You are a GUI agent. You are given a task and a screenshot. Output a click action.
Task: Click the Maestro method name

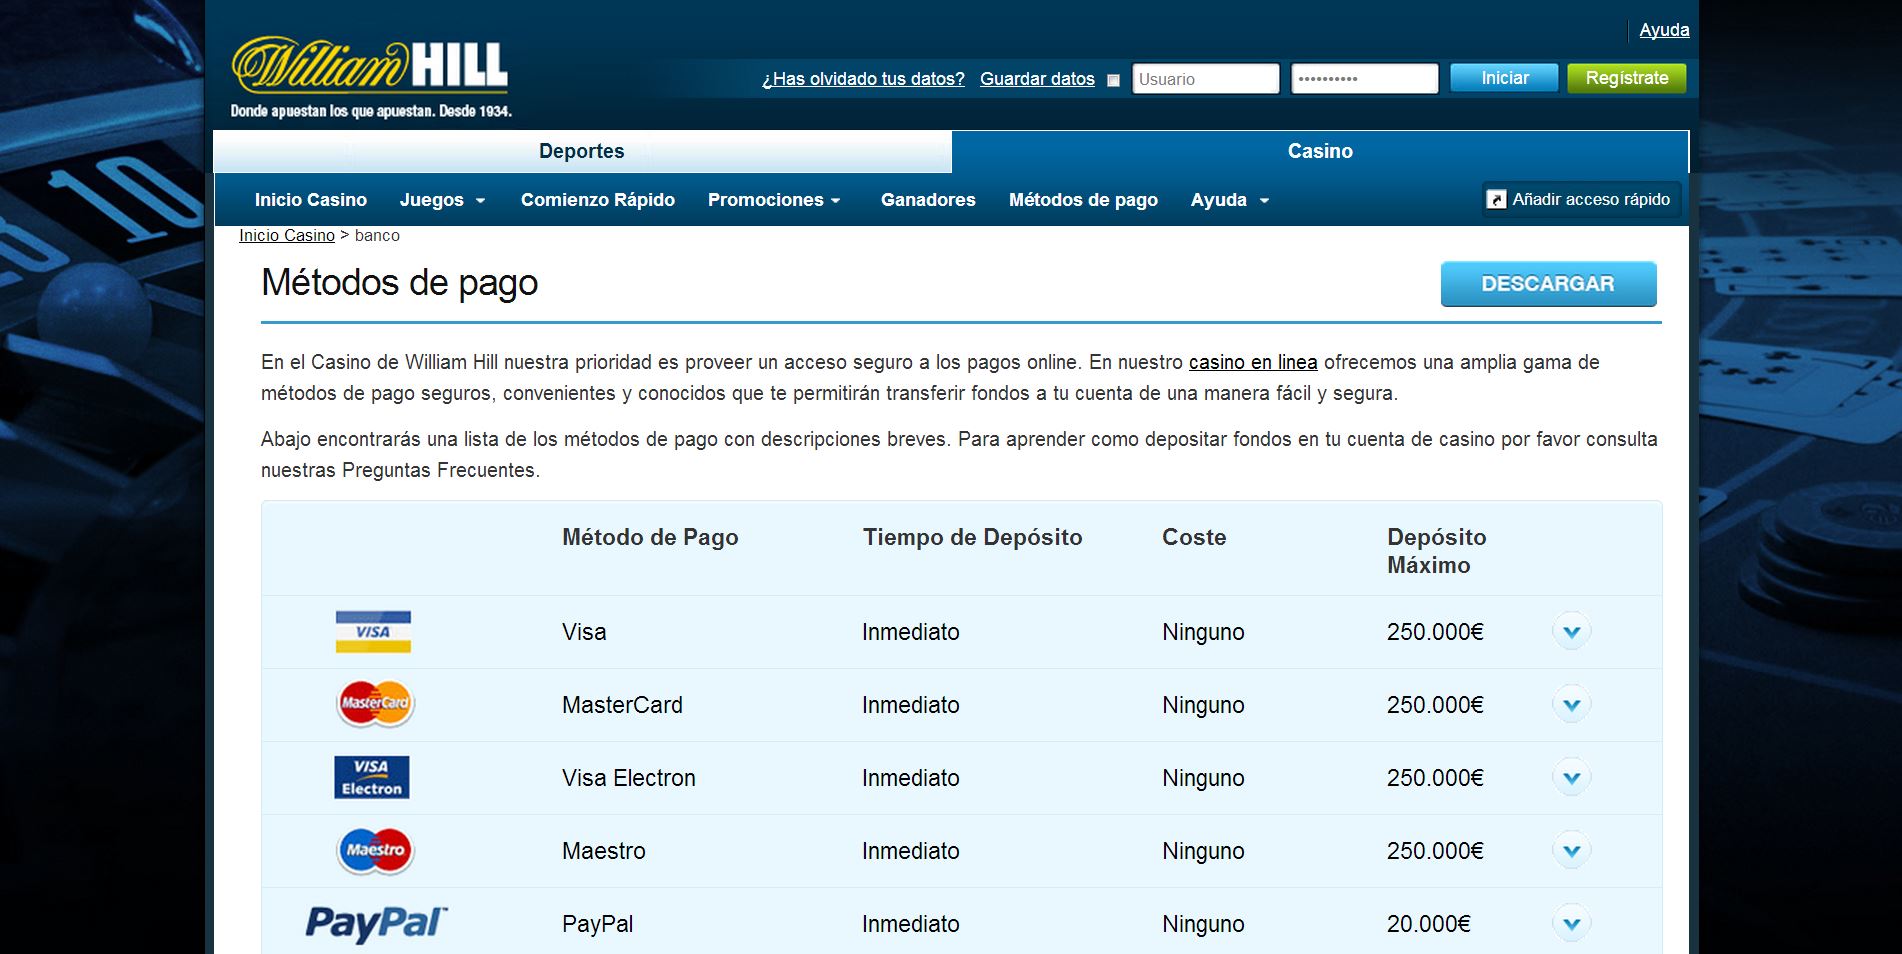604,851
